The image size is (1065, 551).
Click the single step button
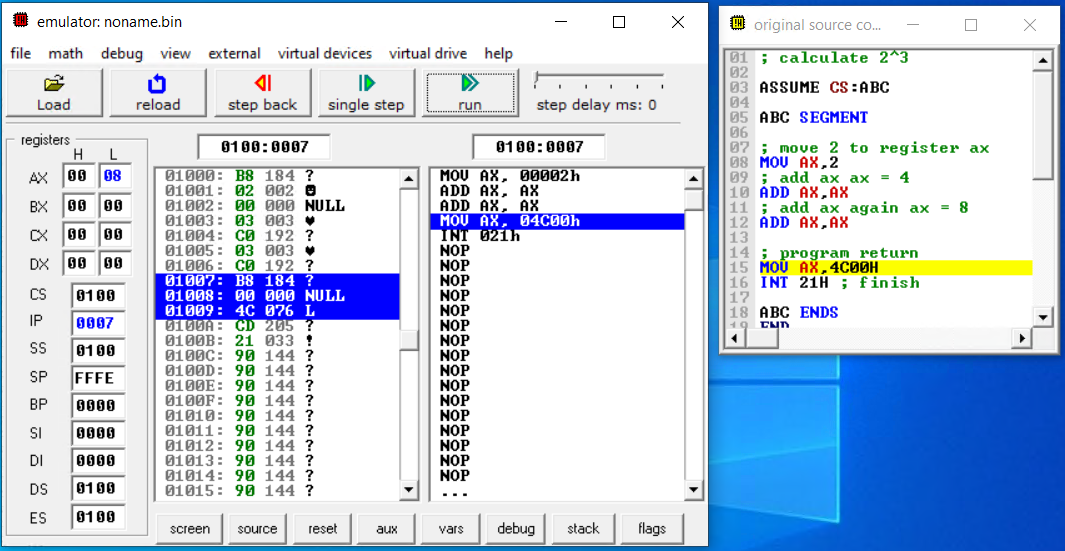click(366, 93)
